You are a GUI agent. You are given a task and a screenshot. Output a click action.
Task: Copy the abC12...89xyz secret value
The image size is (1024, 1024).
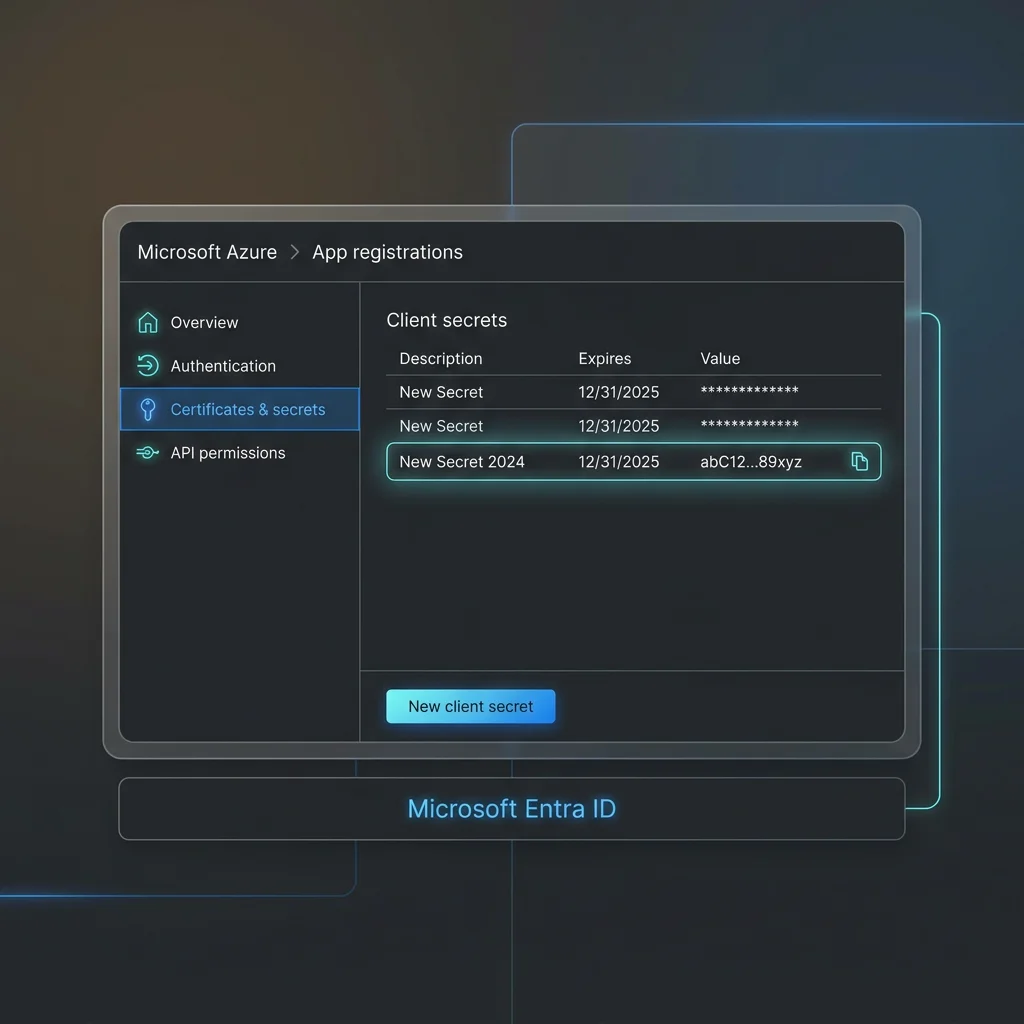click(x=859, y=461)
